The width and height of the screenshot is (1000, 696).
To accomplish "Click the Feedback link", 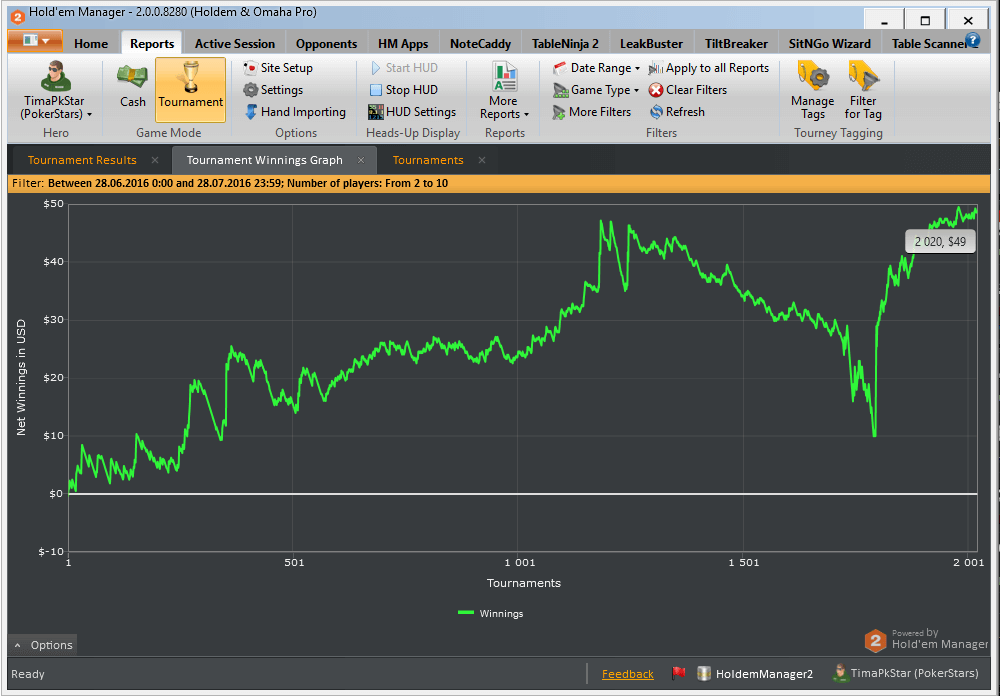I will 627,674.
